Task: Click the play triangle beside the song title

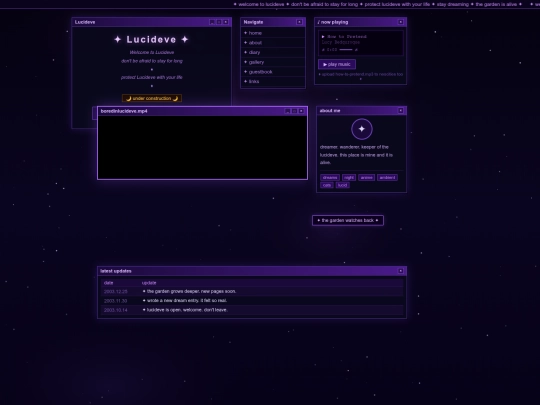Action: (x=323, y=37)
